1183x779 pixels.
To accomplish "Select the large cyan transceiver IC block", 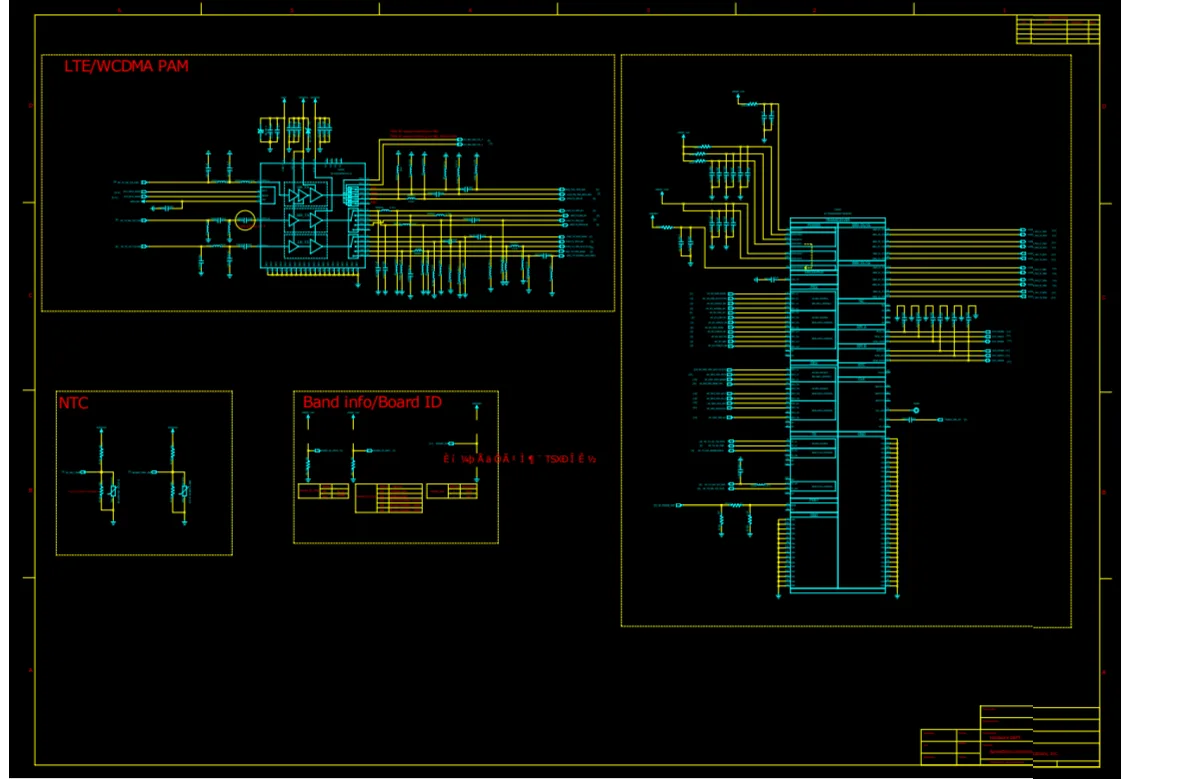I will tap(837, 405).
